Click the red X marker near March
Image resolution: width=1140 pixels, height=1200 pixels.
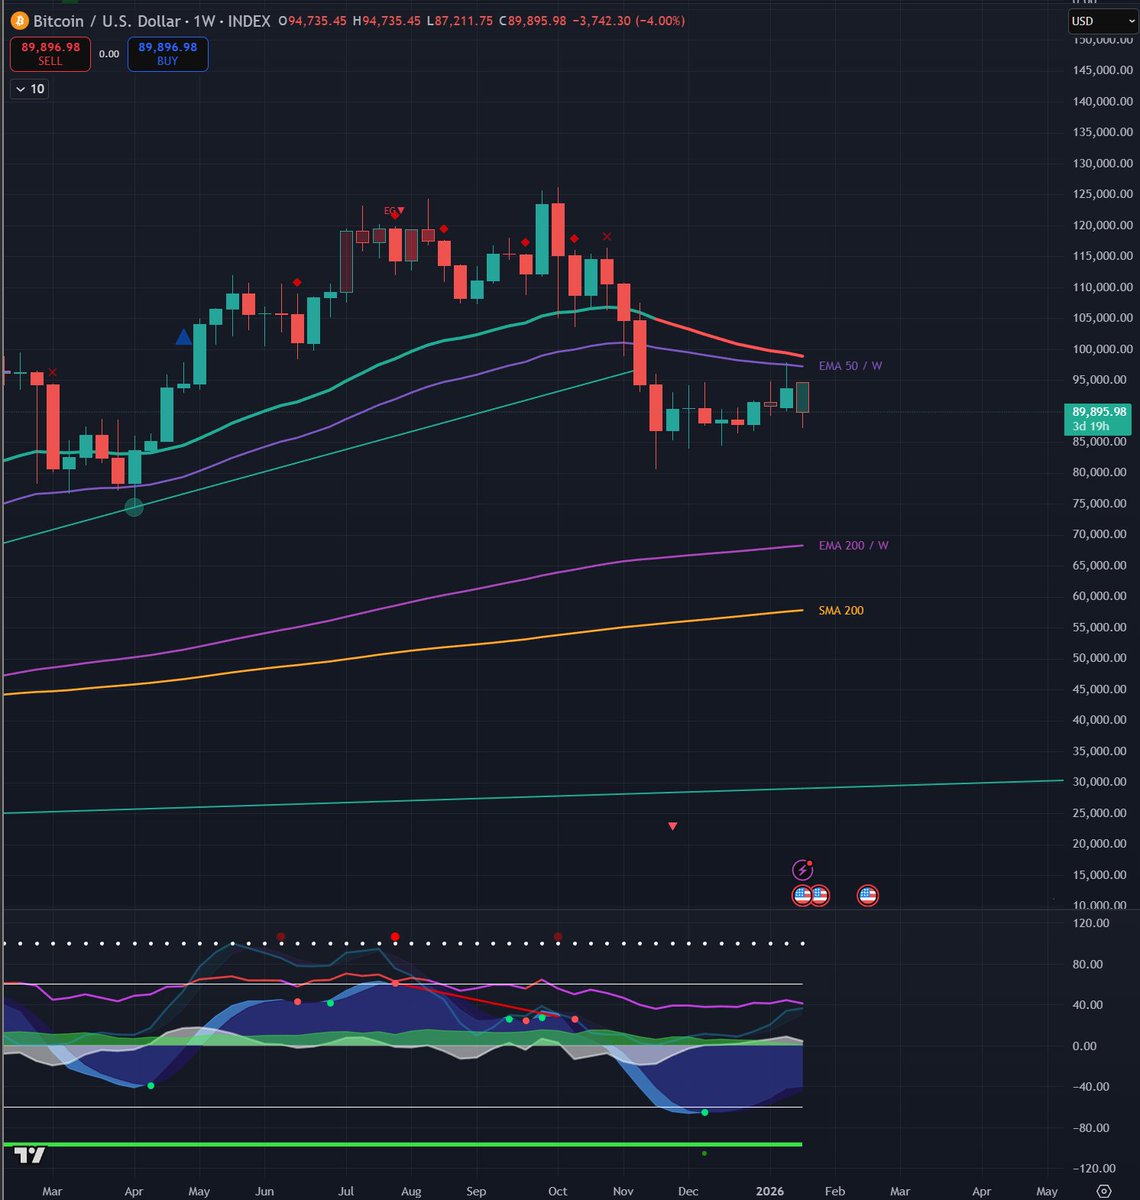[53, 372]
